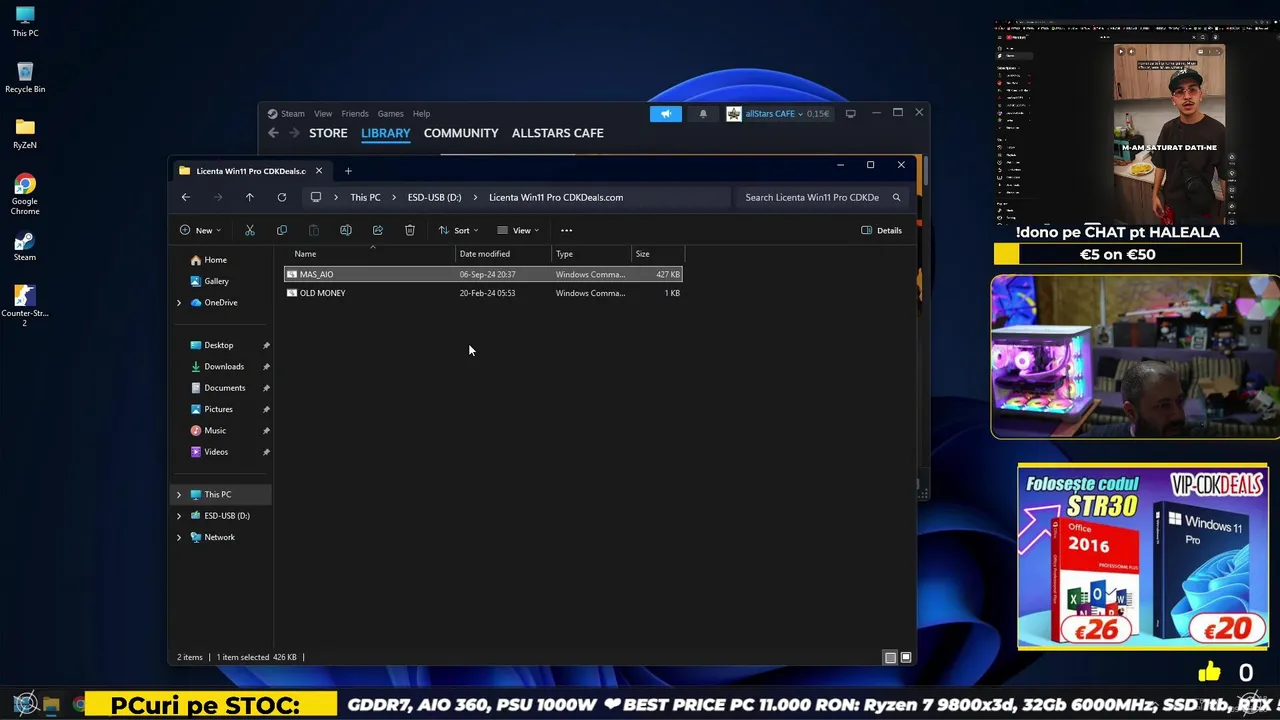Click ESD-USB (D:) breadcrumb in address bar
1280x720 pixels.
tap(434, 197)
